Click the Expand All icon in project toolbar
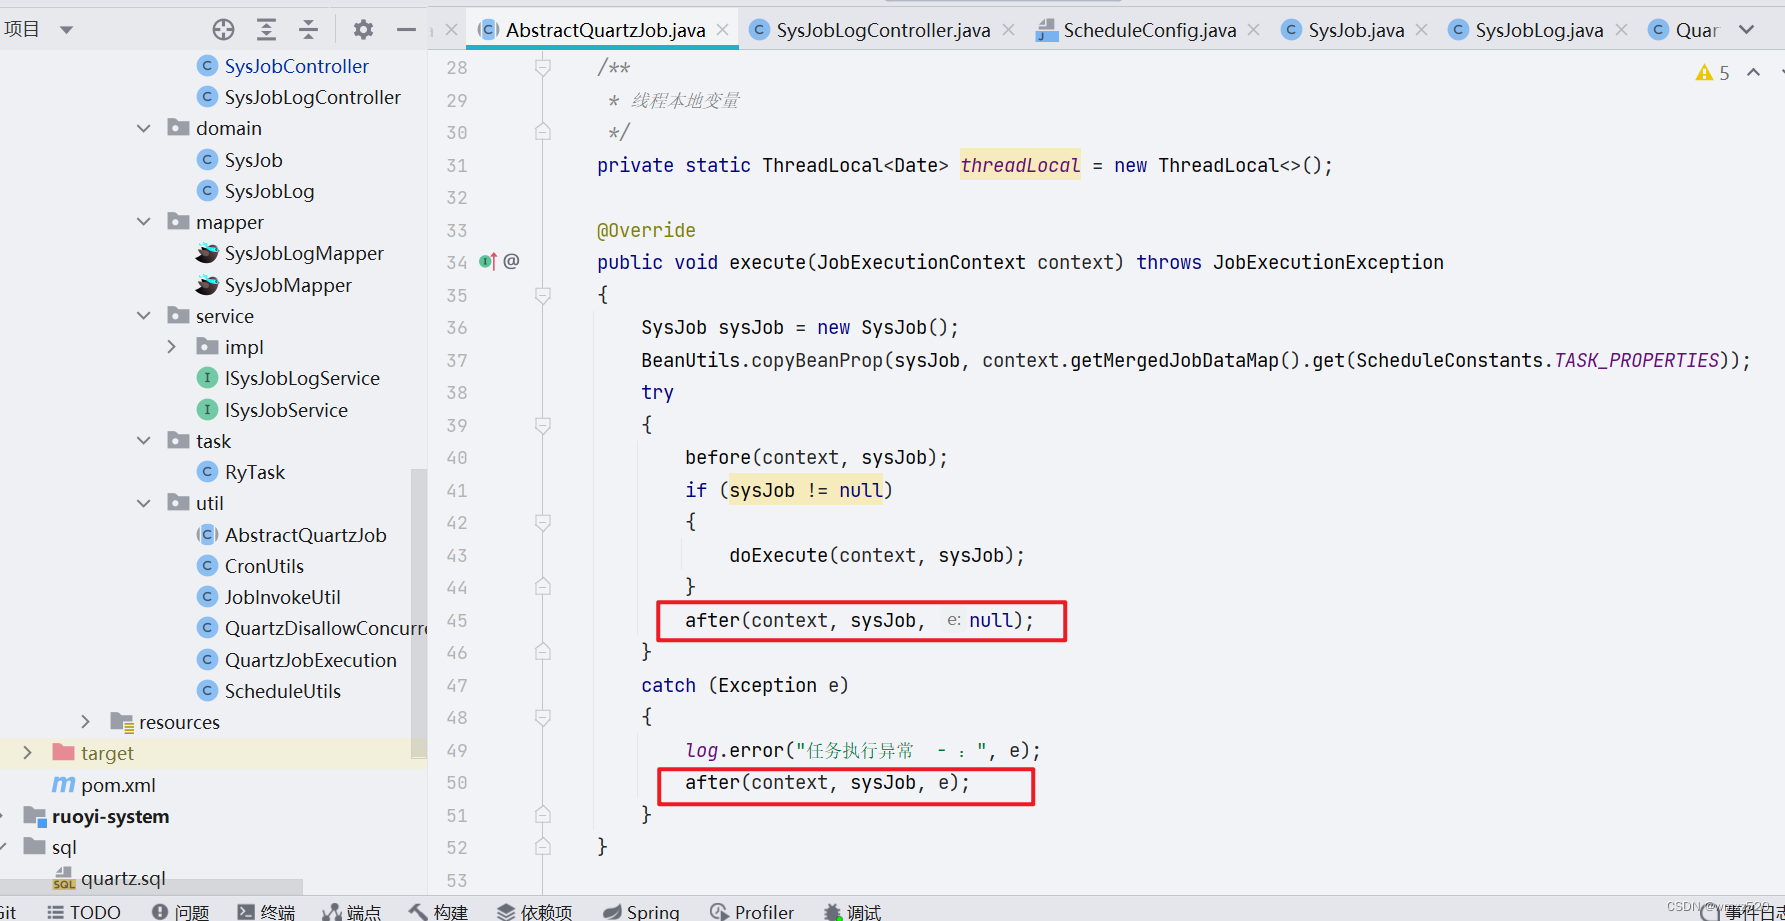Screen dimensions: 1785x921 pos(266,29)
